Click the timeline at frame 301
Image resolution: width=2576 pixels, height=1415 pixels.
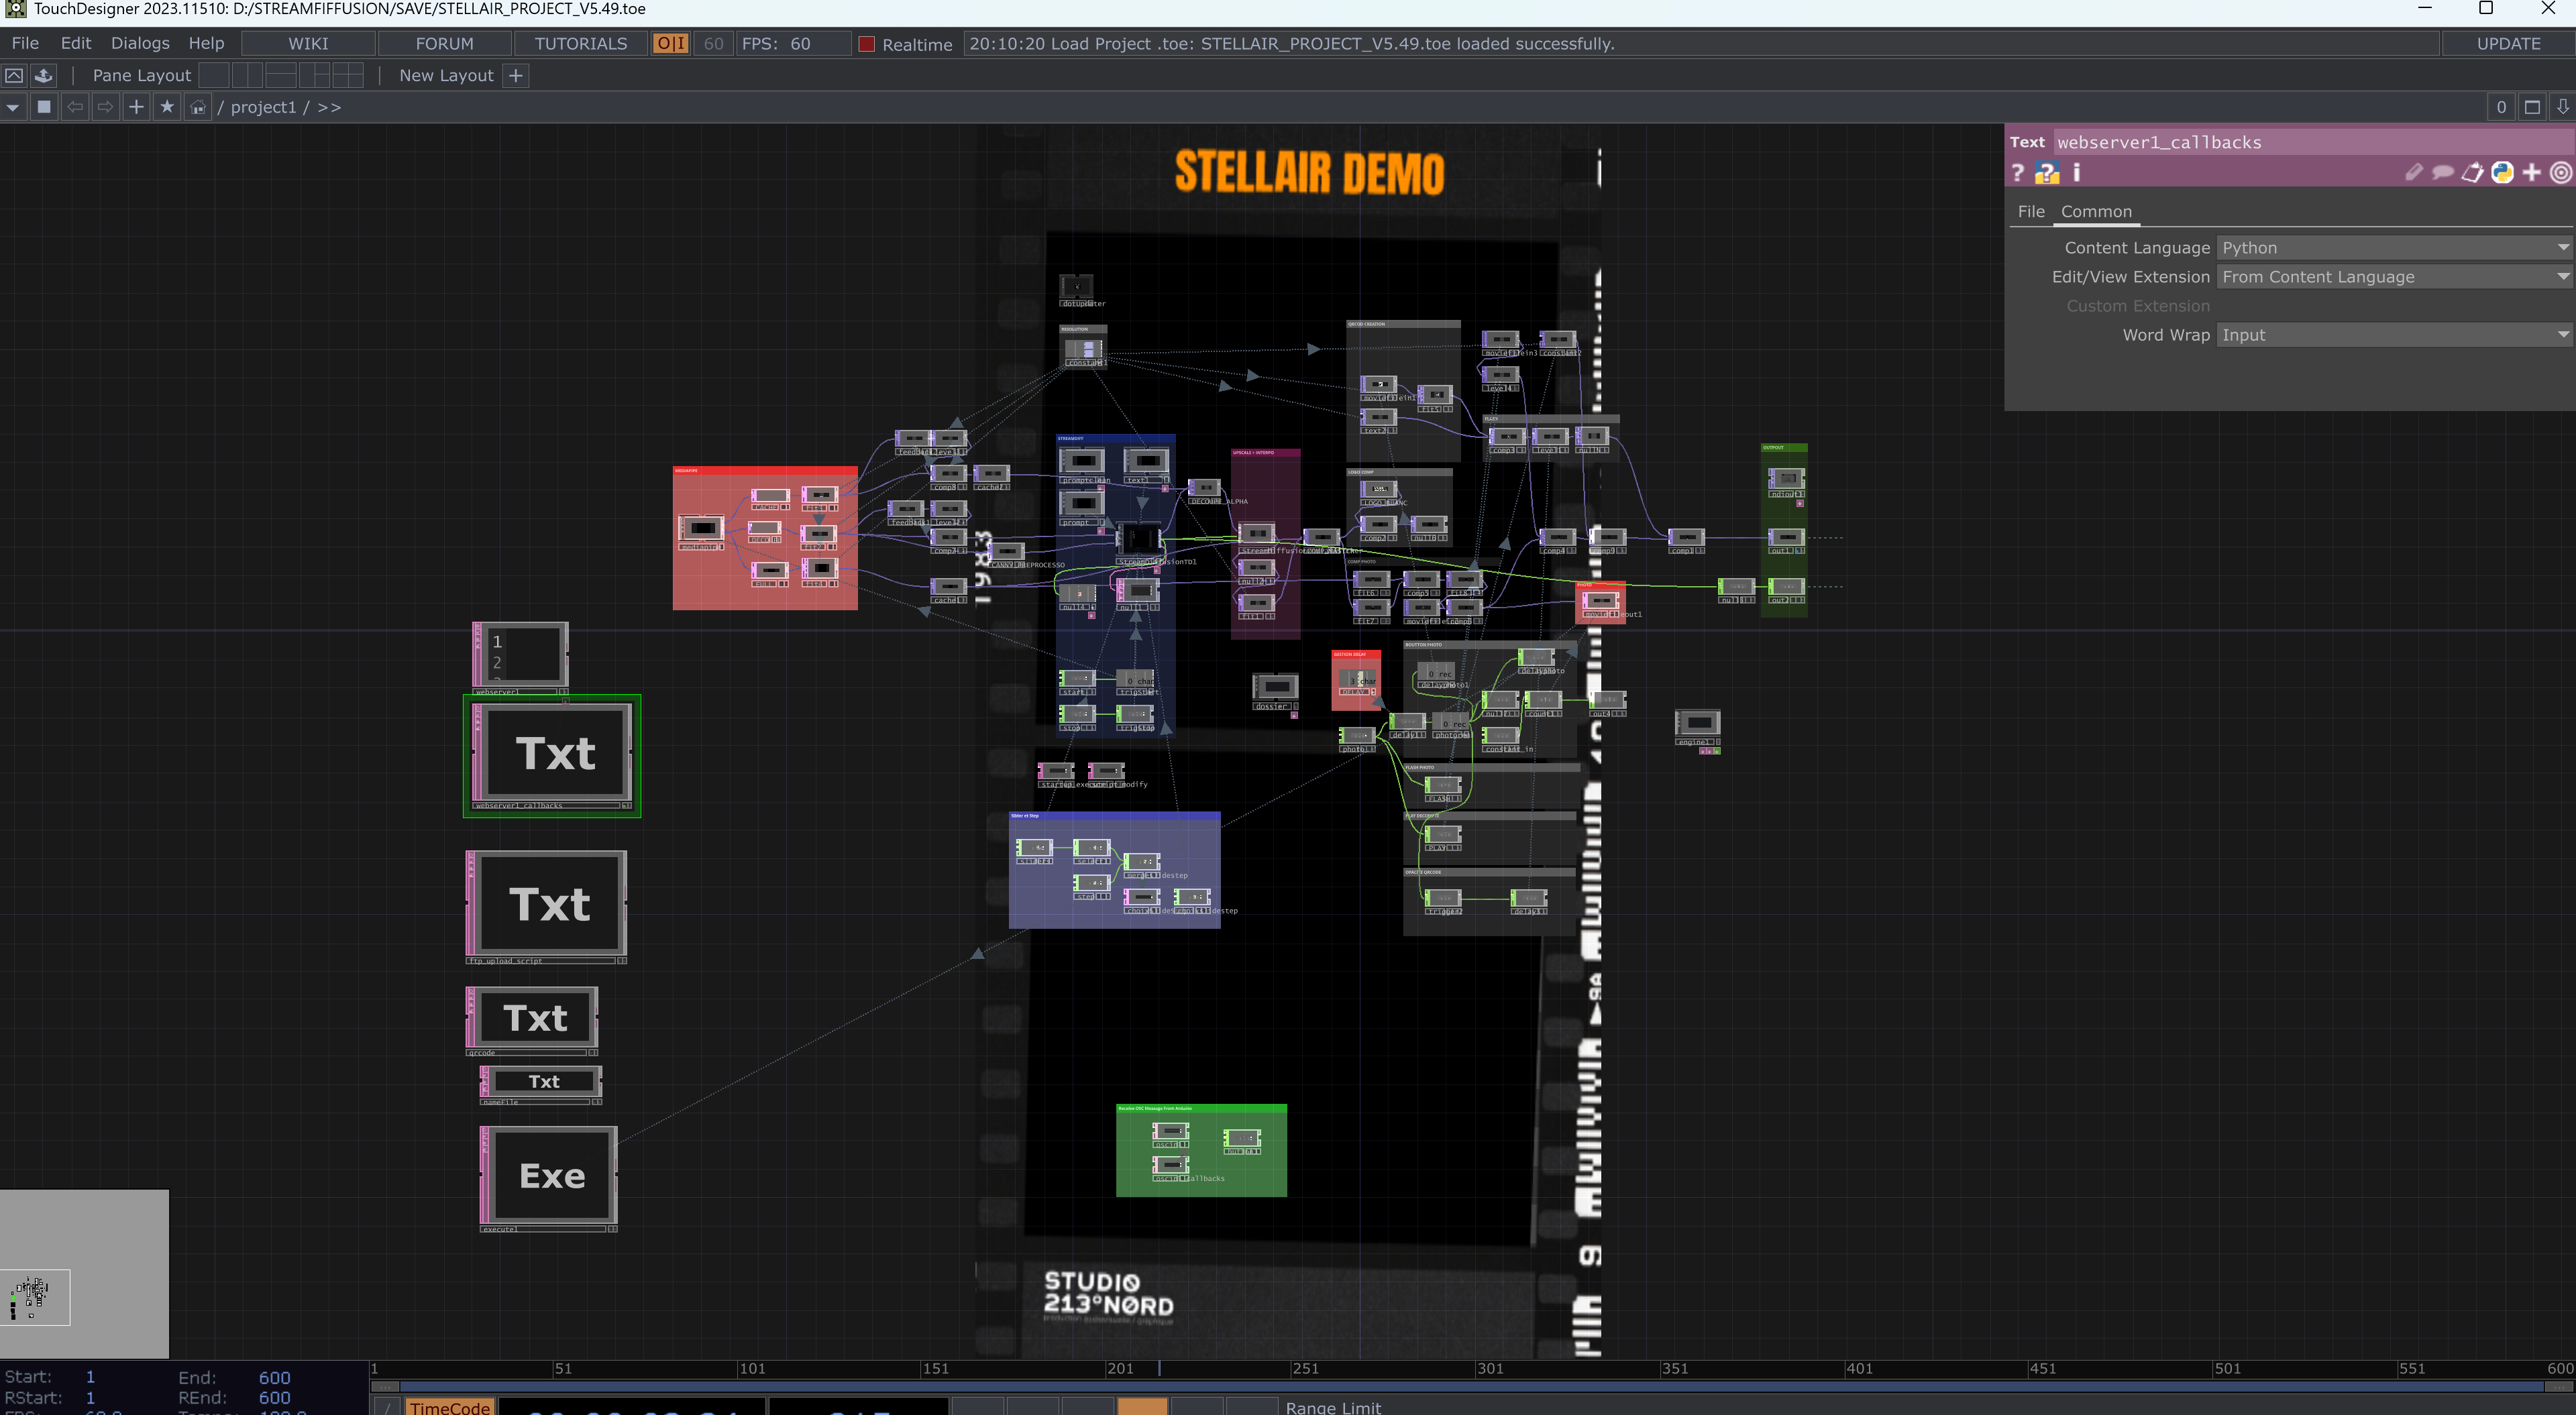pos(1477,1369)
